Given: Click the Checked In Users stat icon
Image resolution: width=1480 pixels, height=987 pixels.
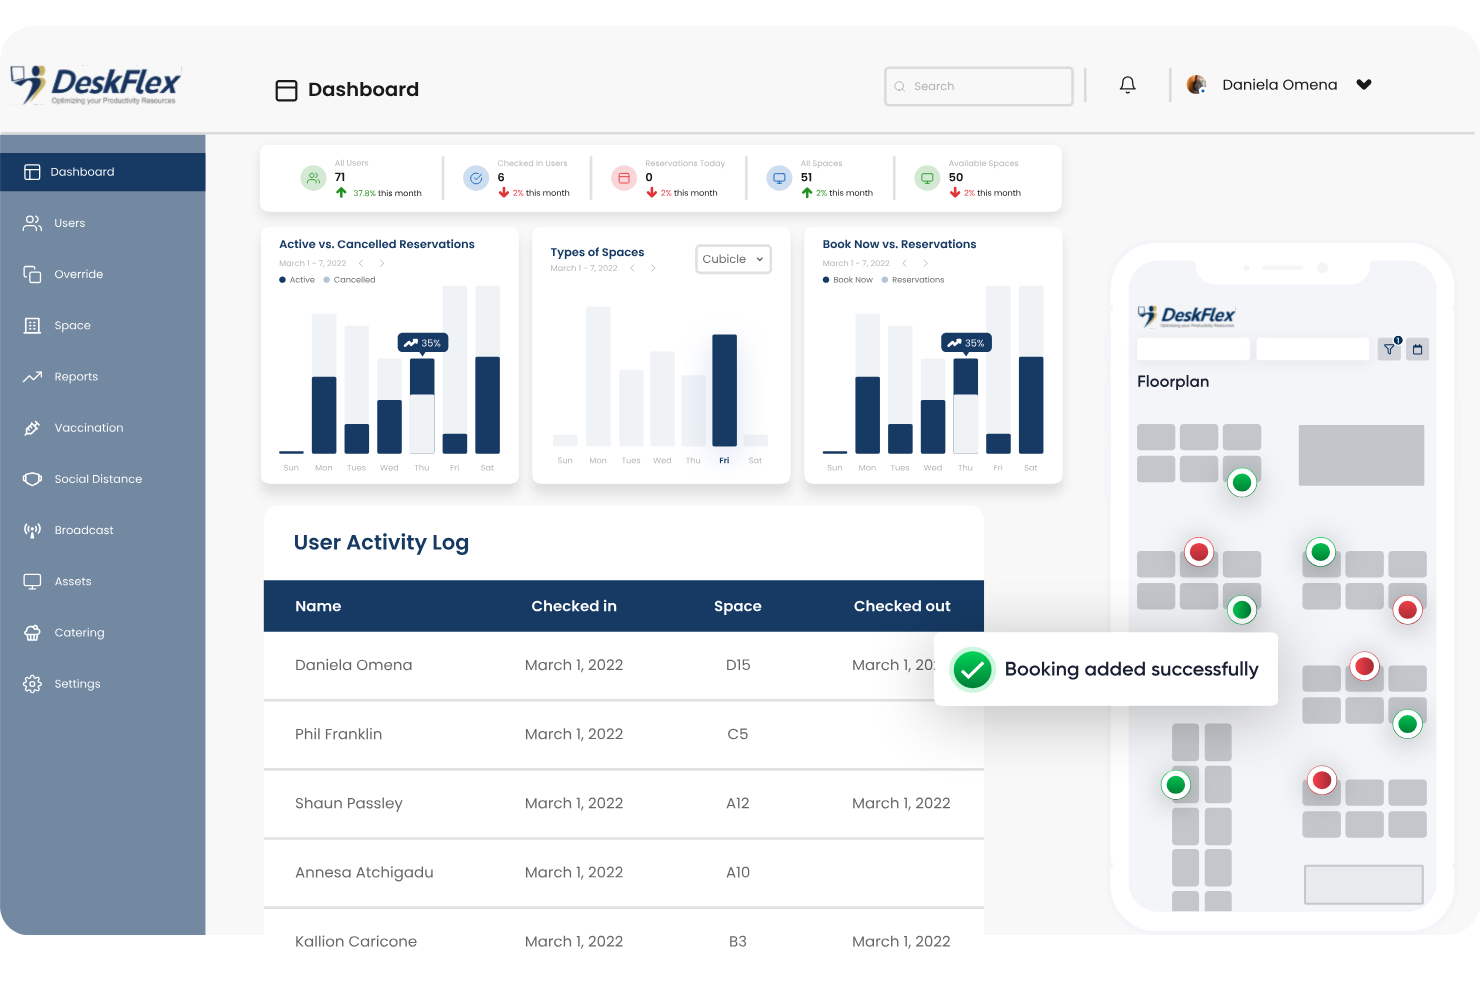Looking at the screenshot, I should point(476,178).
